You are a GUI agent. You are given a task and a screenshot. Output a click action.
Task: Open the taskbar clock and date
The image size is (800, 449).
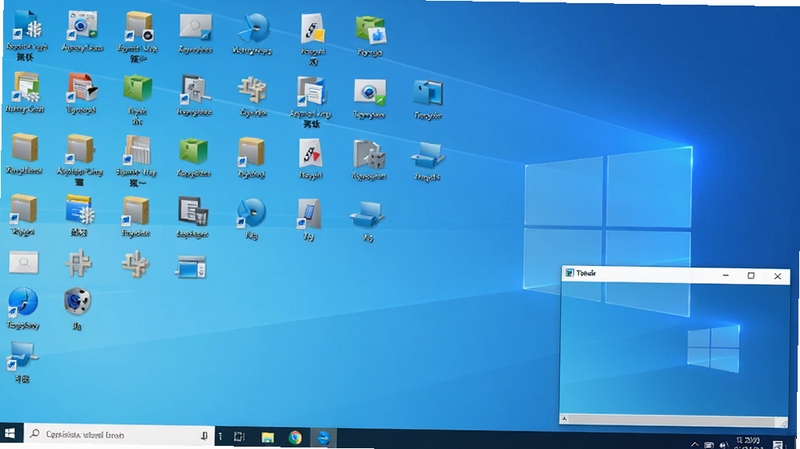748,443
